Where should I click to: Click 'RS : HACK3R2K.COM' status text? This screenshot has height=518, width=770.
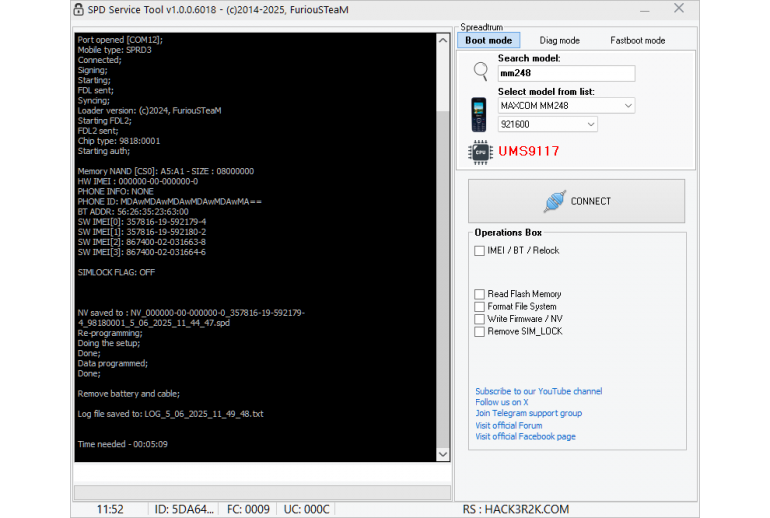(516, 510)
